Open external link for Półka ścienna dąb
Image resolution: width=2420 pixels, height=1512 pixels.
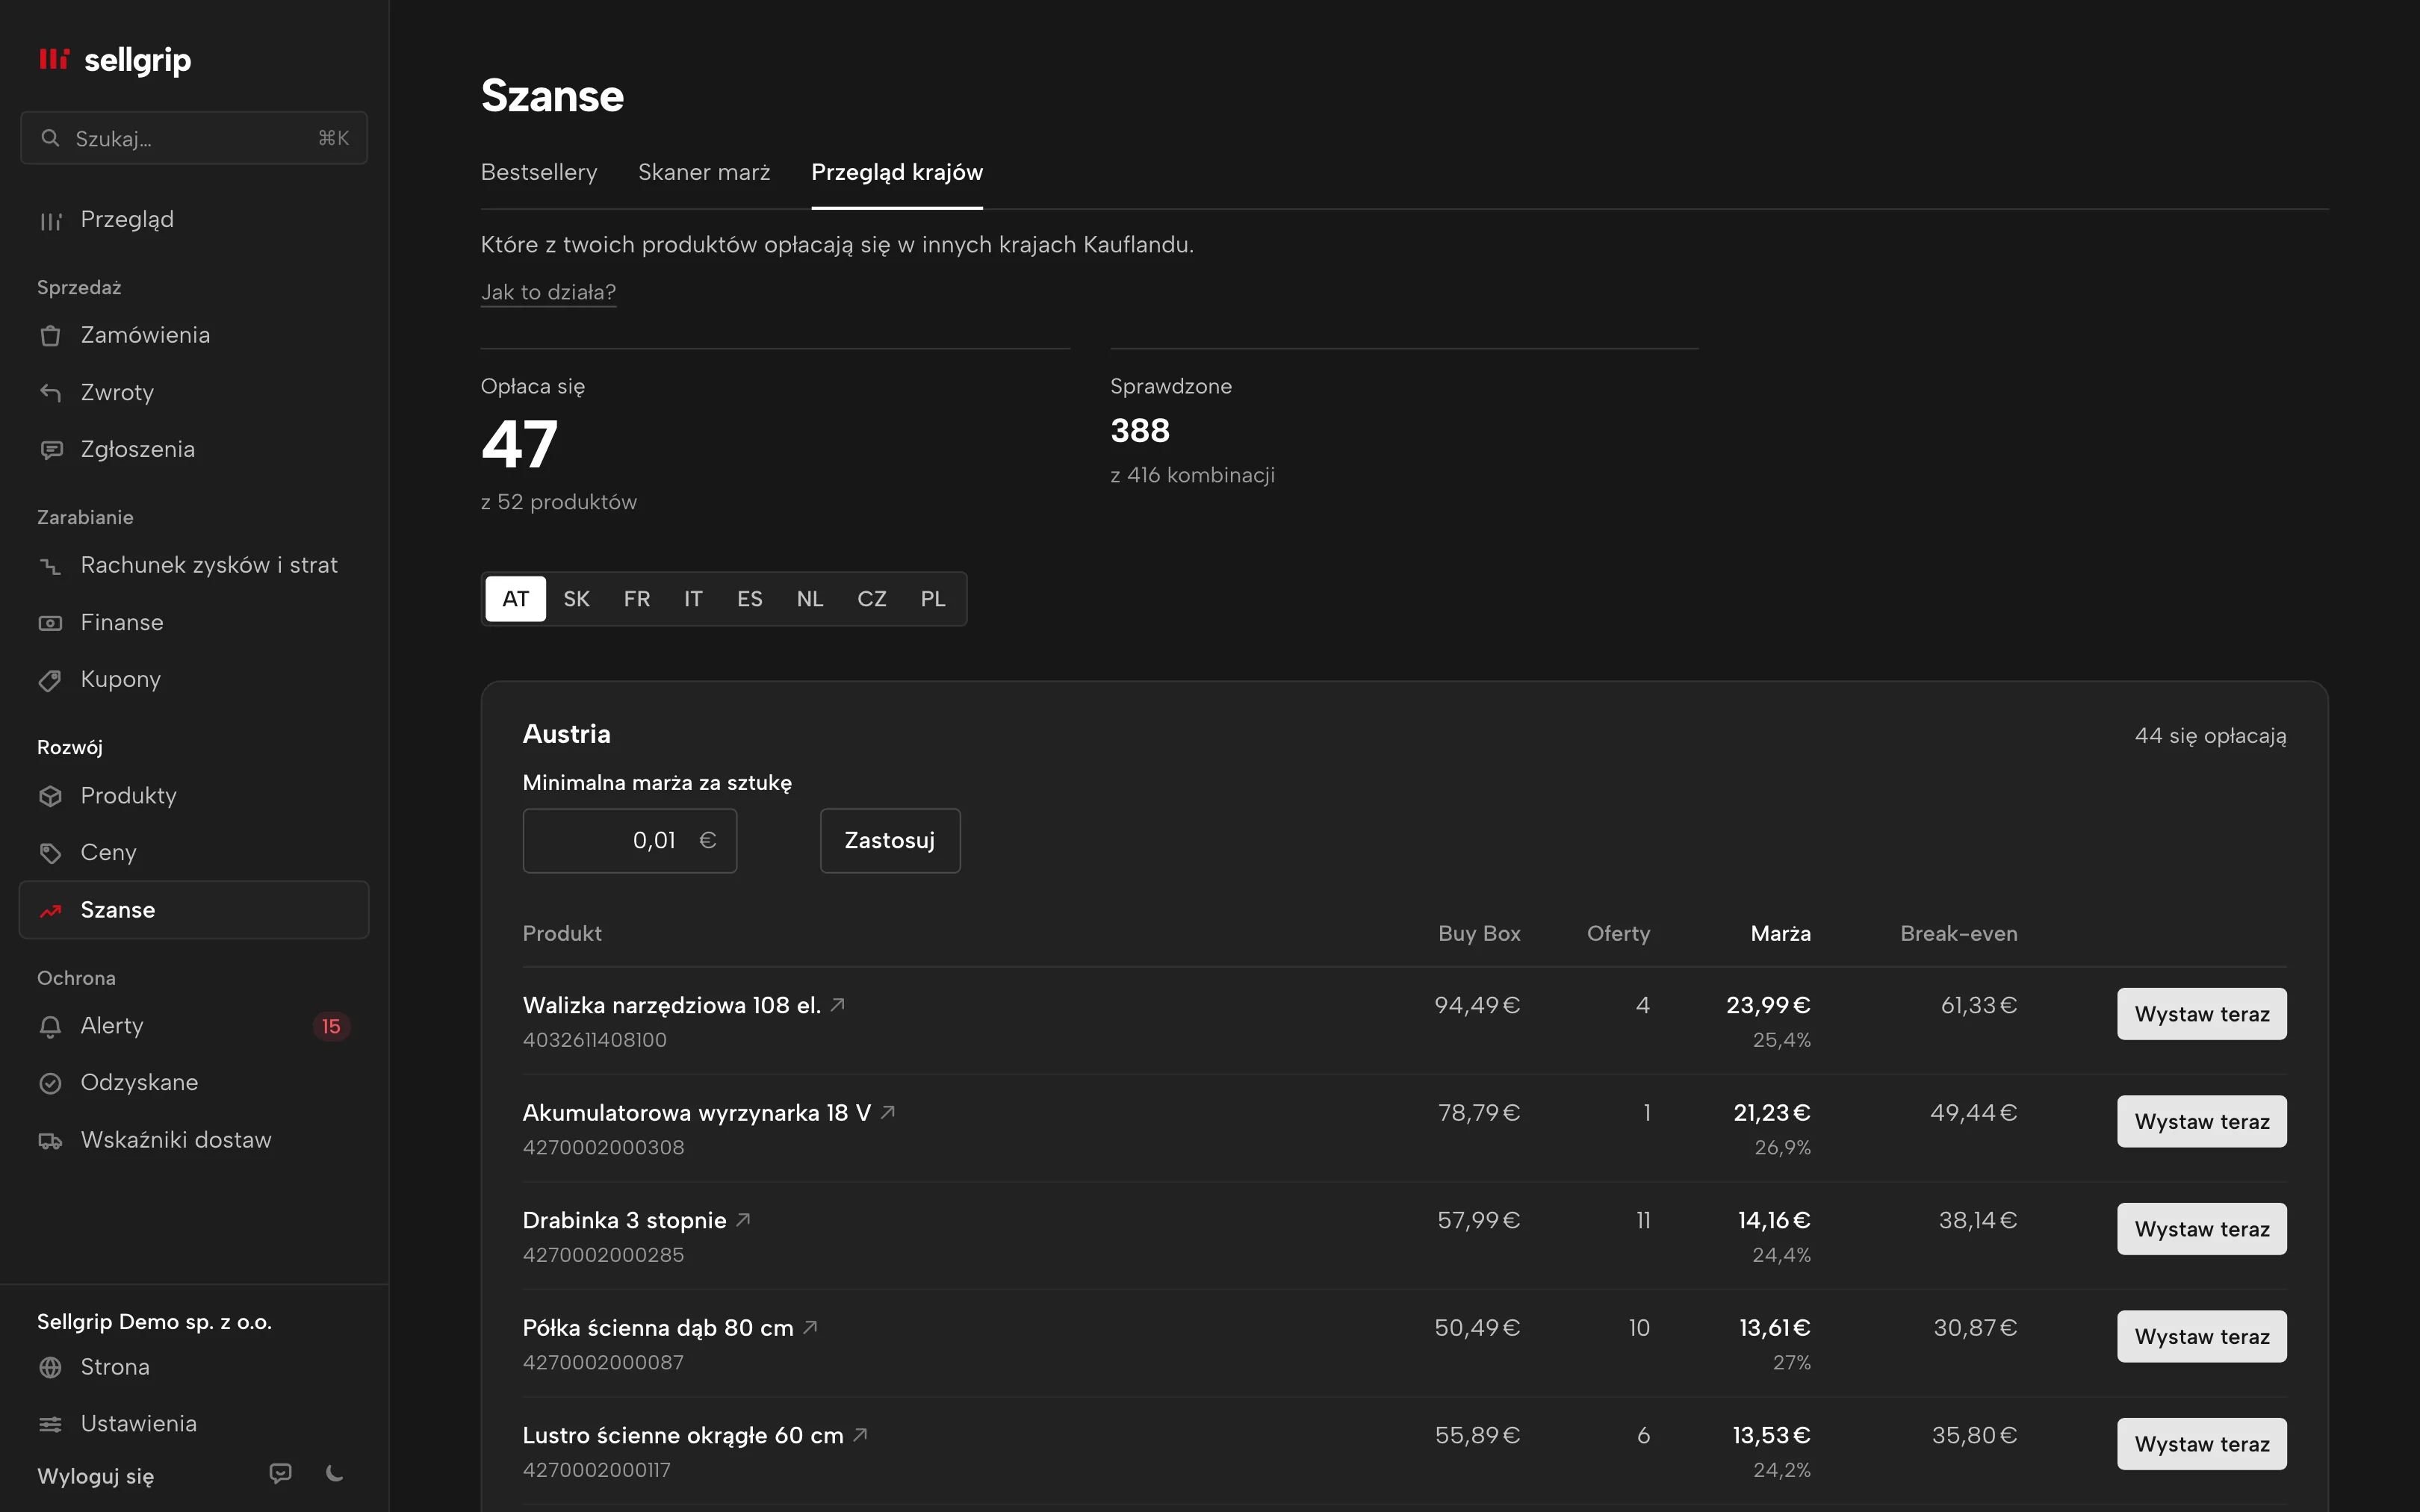(x=811, y=1327)
